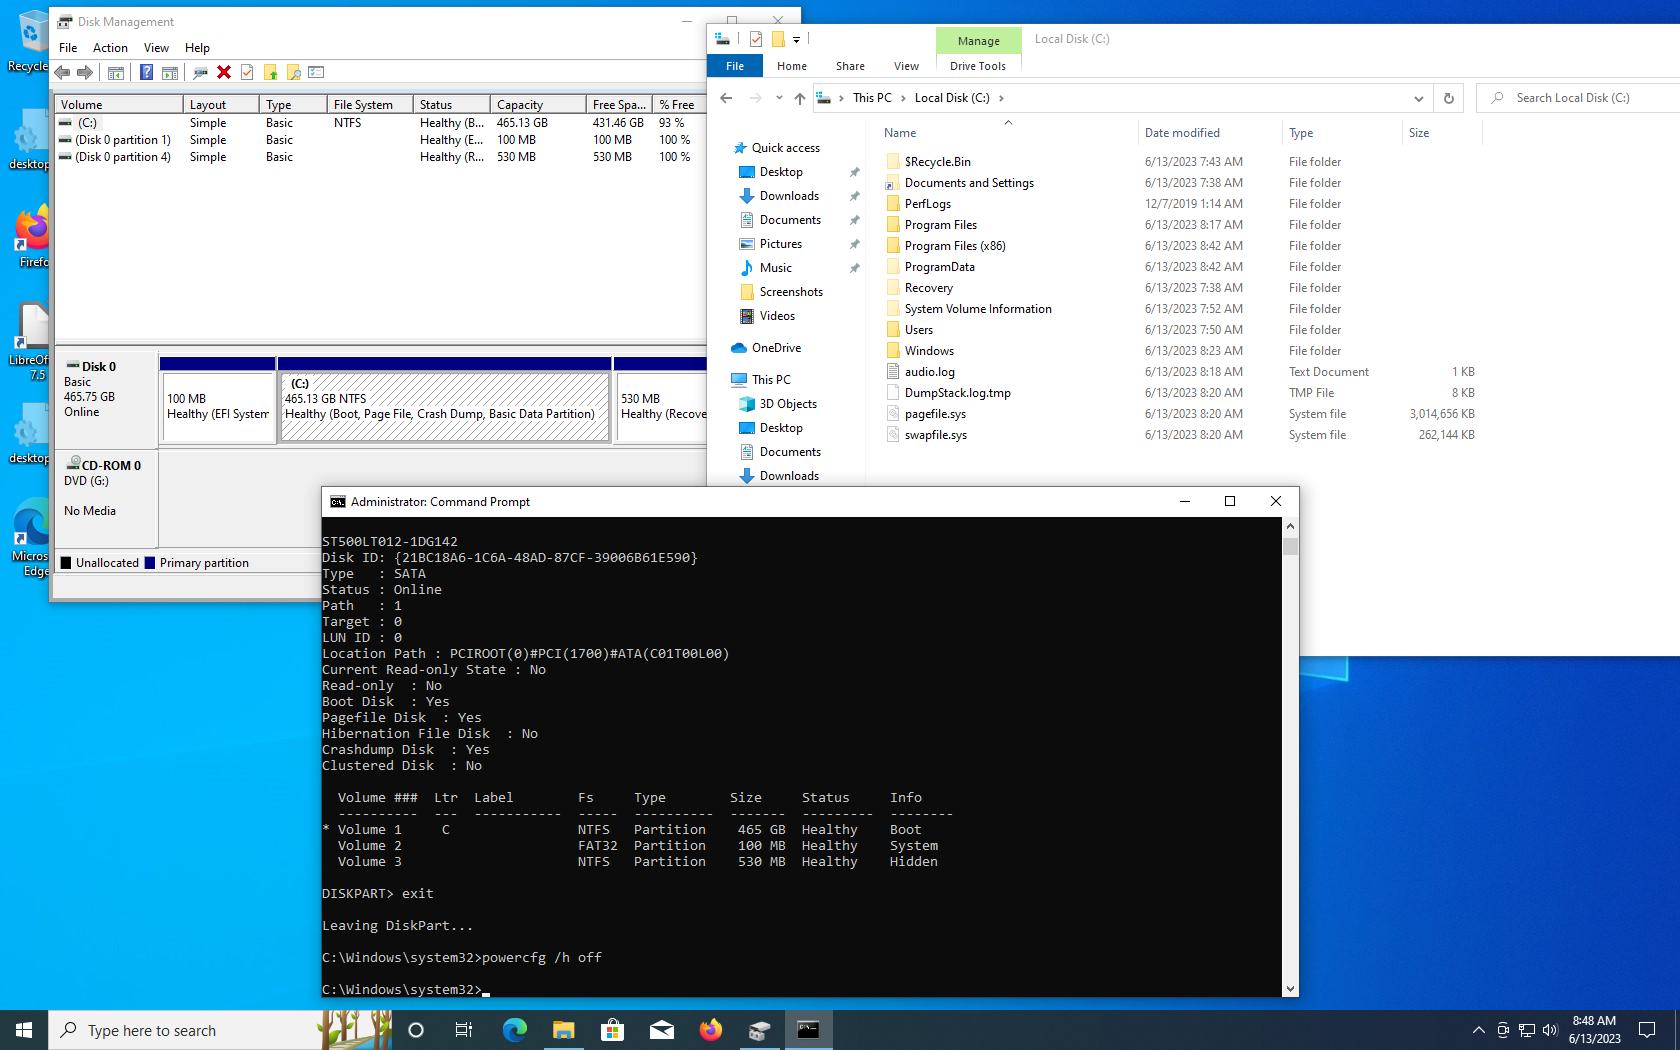1680x1050 pixels.
Task: Sort files by the Date modified column
Action: click(1182, 132)
